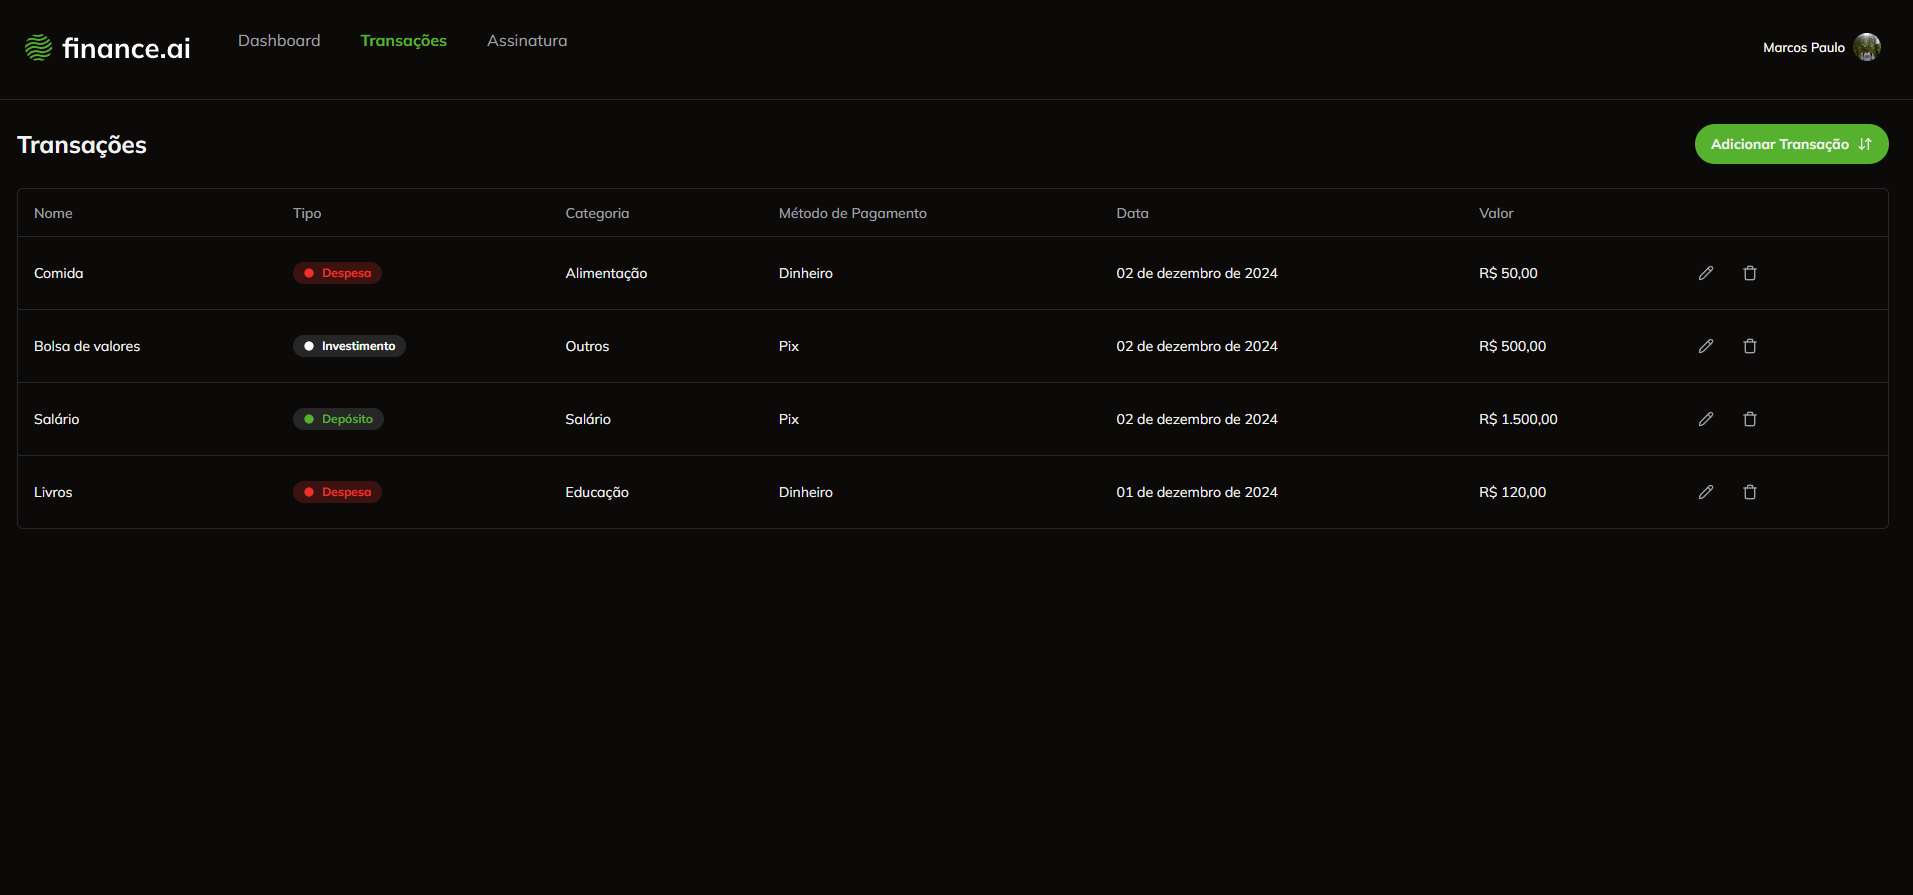This screenshot has height=895, width=1913.
Task: Open the Assinatura tab
Action: (527, 41)
